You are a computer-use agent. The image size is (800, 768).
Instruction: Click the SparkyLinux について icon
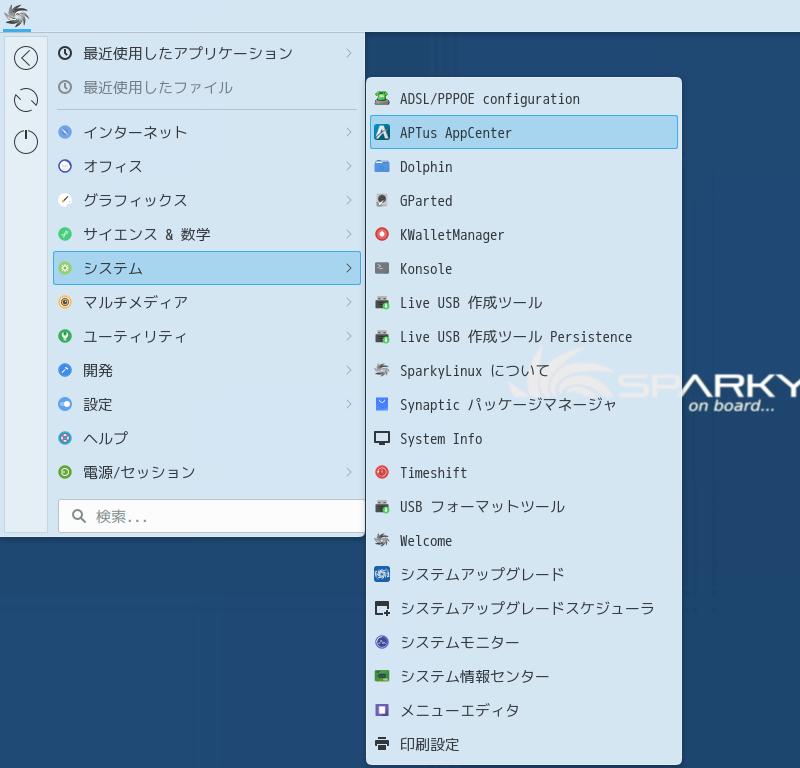pos(382,370)
